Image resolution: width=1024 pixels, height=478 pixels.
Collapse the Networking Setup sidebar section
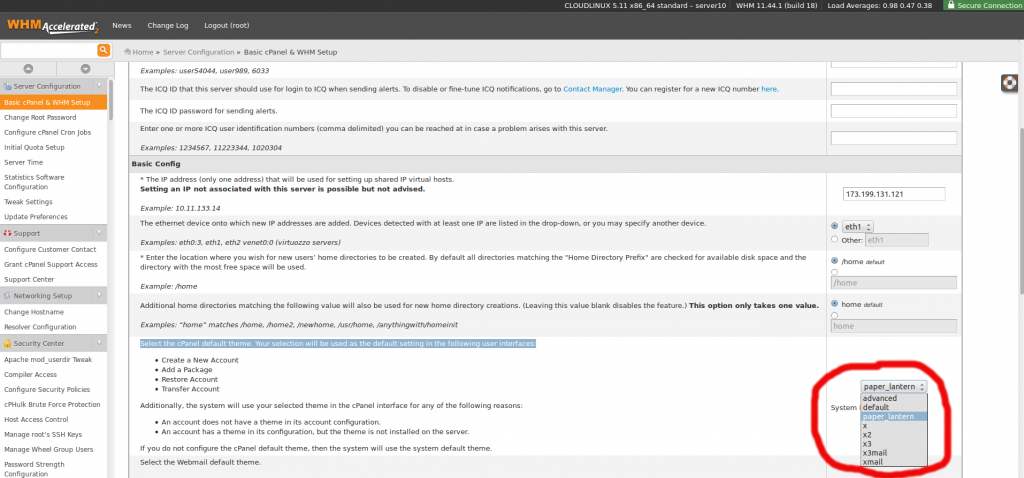tap(99, 296)
